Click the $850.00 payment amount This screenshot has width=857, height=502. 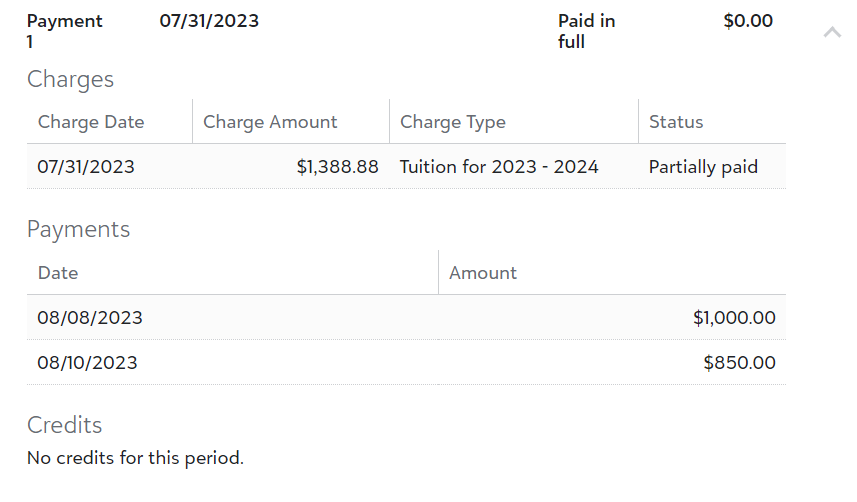[739, 363]
